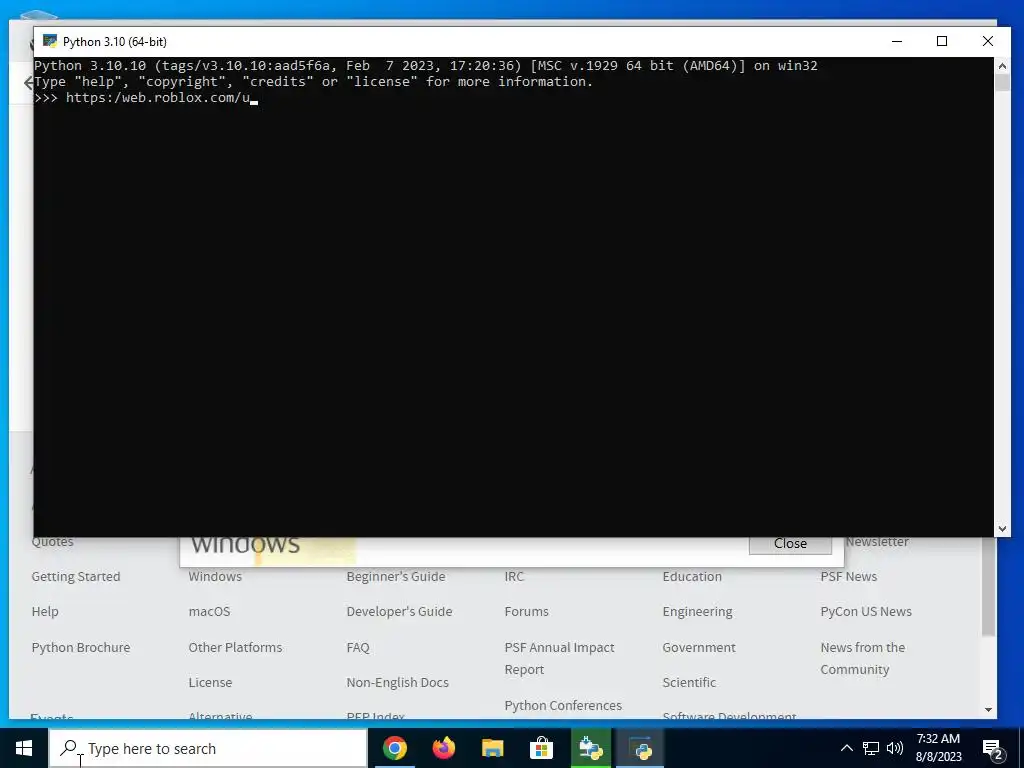Open the Quotes link
The image size is (1024, 768).
point(52,542)
